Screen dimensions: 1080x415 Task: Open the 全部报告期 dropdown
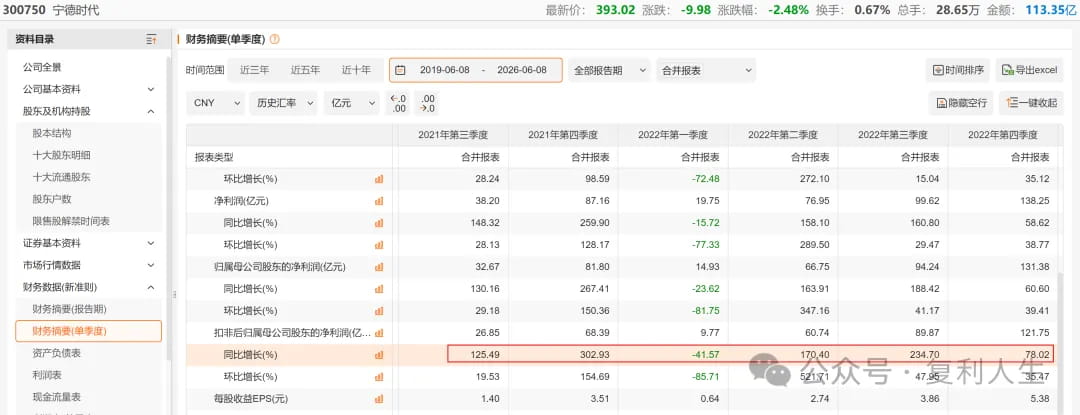pos(609,70)
